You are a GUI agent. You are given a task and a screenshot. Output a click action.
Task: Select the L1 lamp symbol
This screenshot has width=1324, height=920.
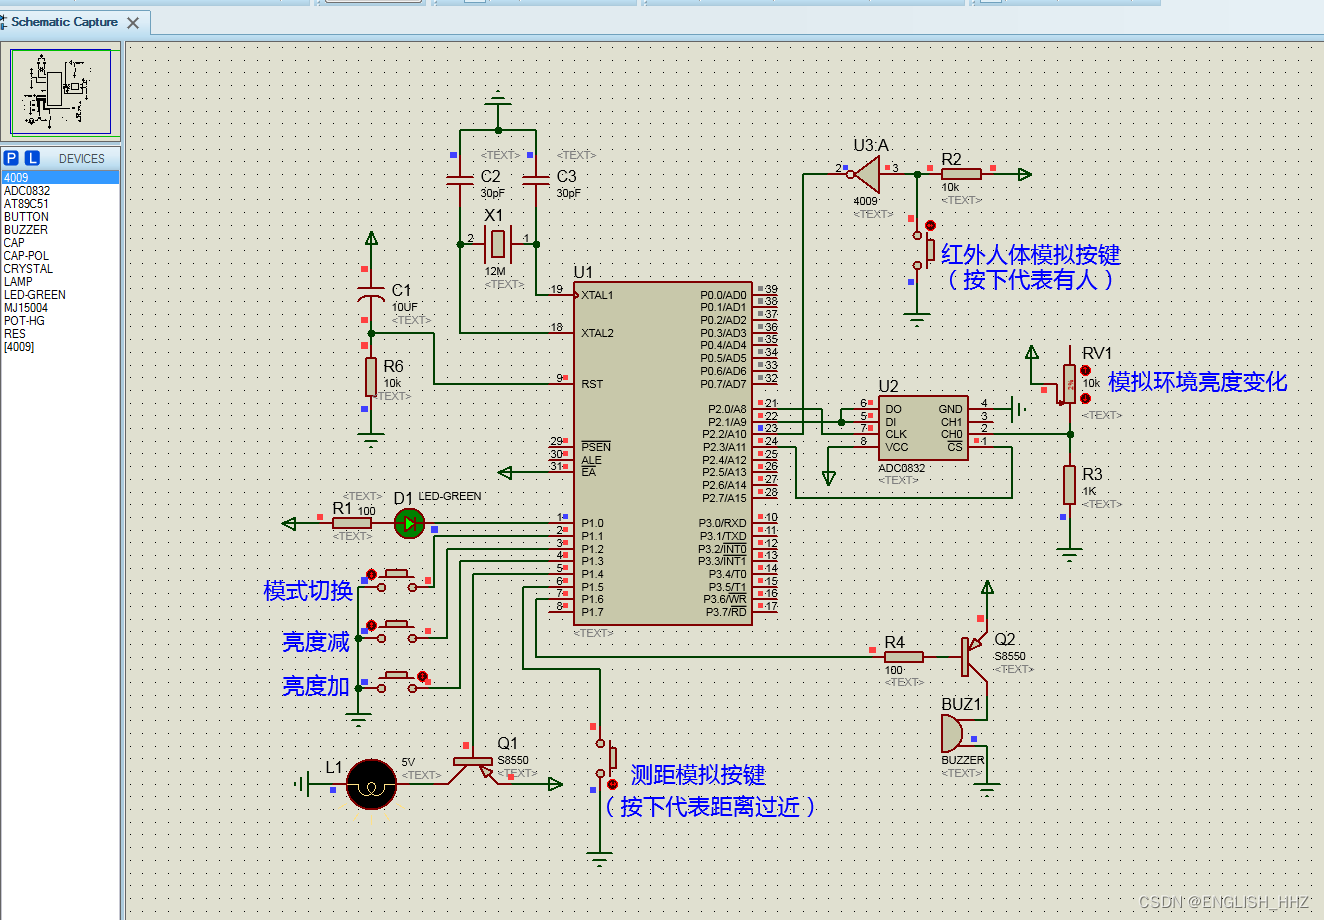click(371, 784)
